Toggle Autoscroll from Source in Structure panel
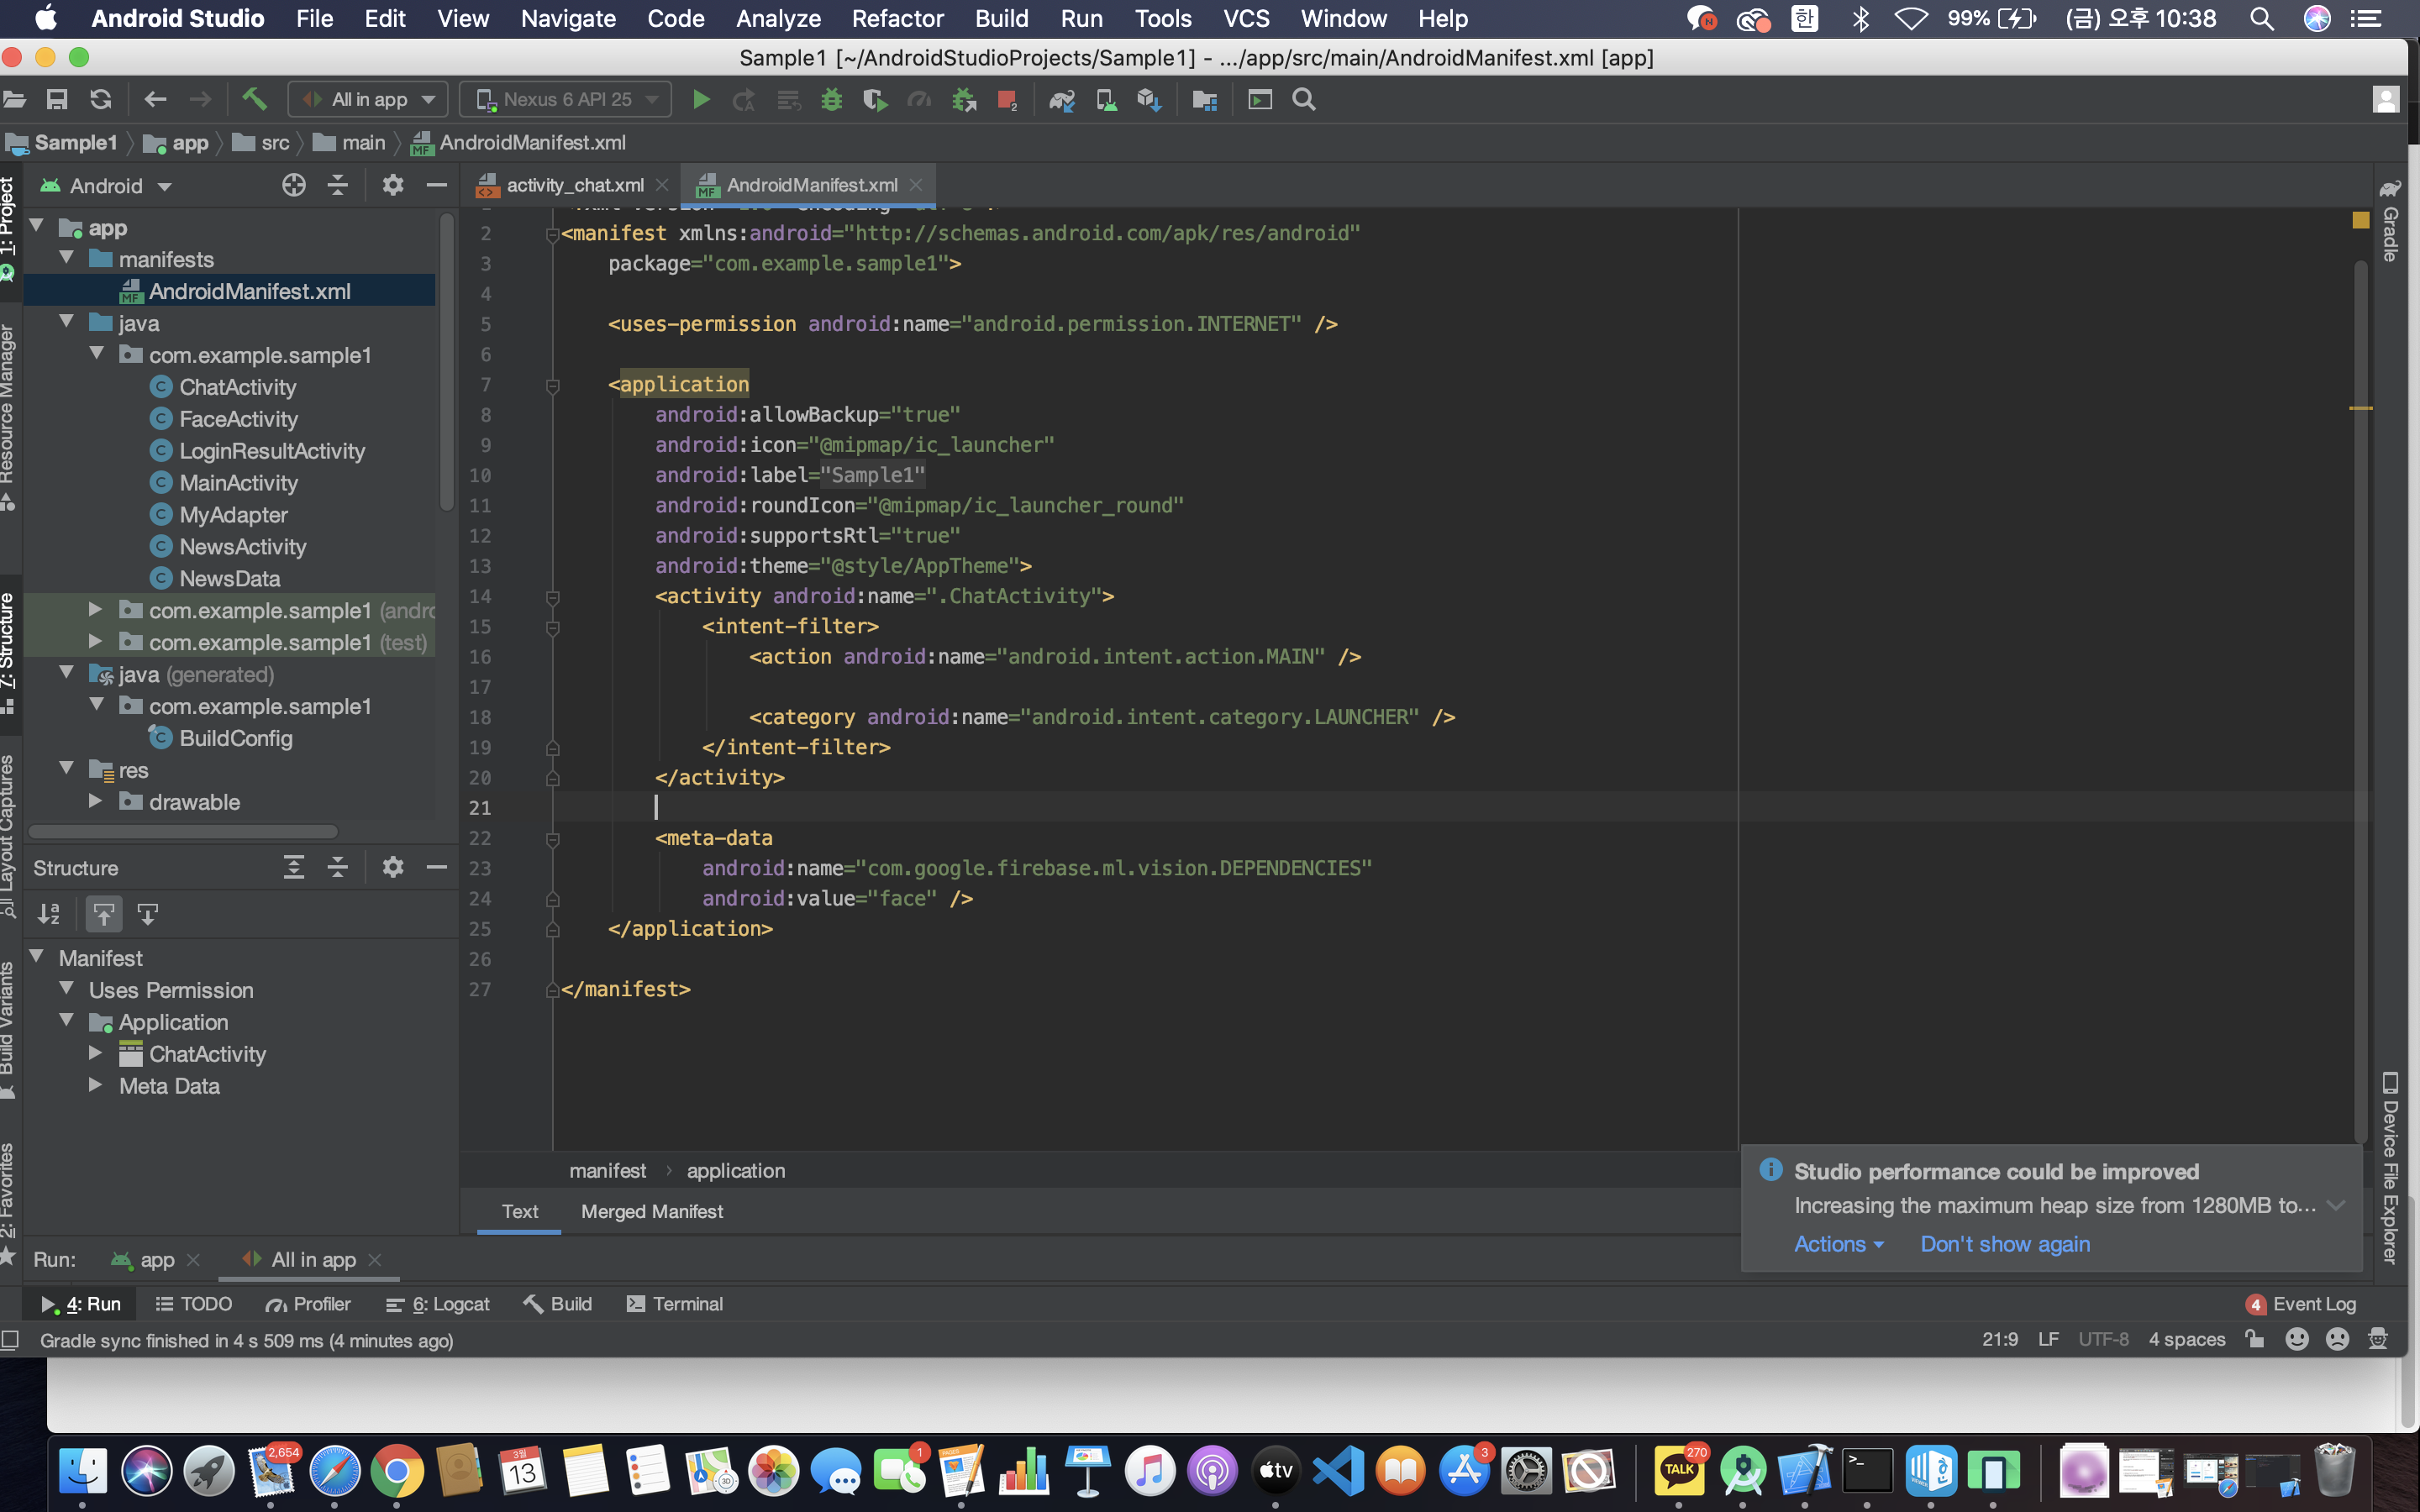The width and height of the screenshot is (2420, 1512). point(148,913)
